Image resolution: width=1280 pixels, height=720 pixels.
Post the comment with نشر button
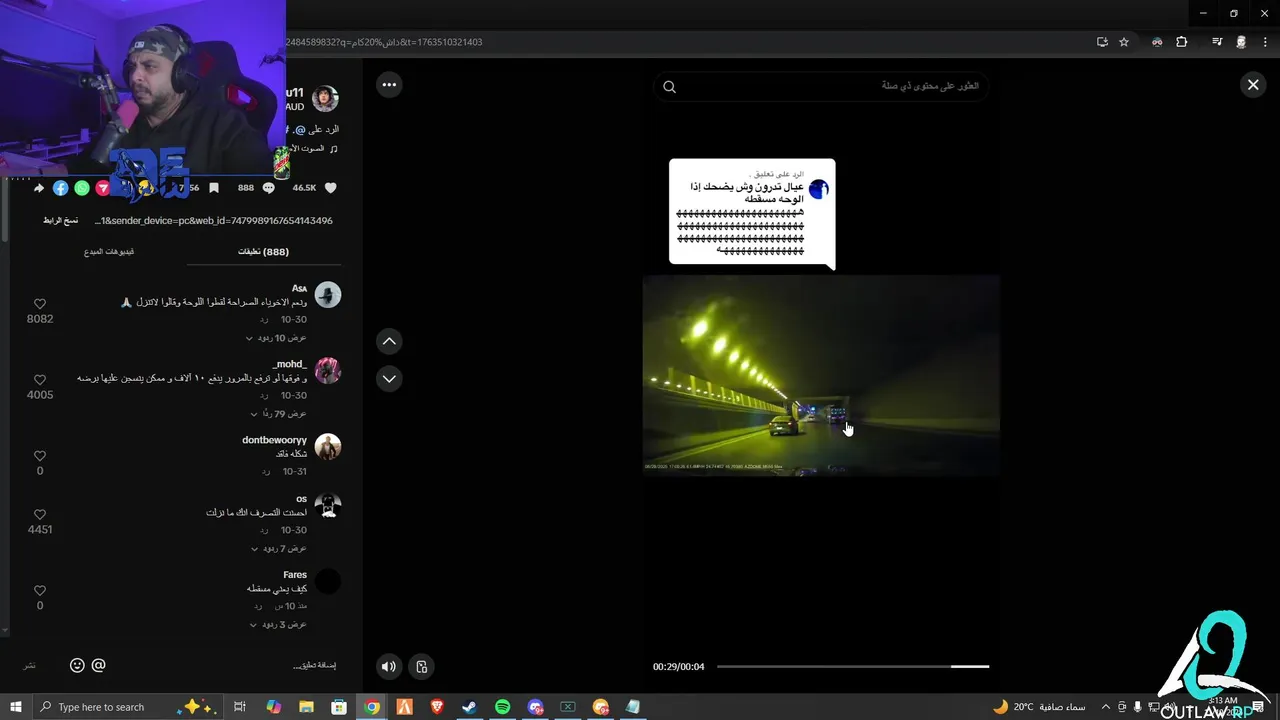tap(30, 665)
